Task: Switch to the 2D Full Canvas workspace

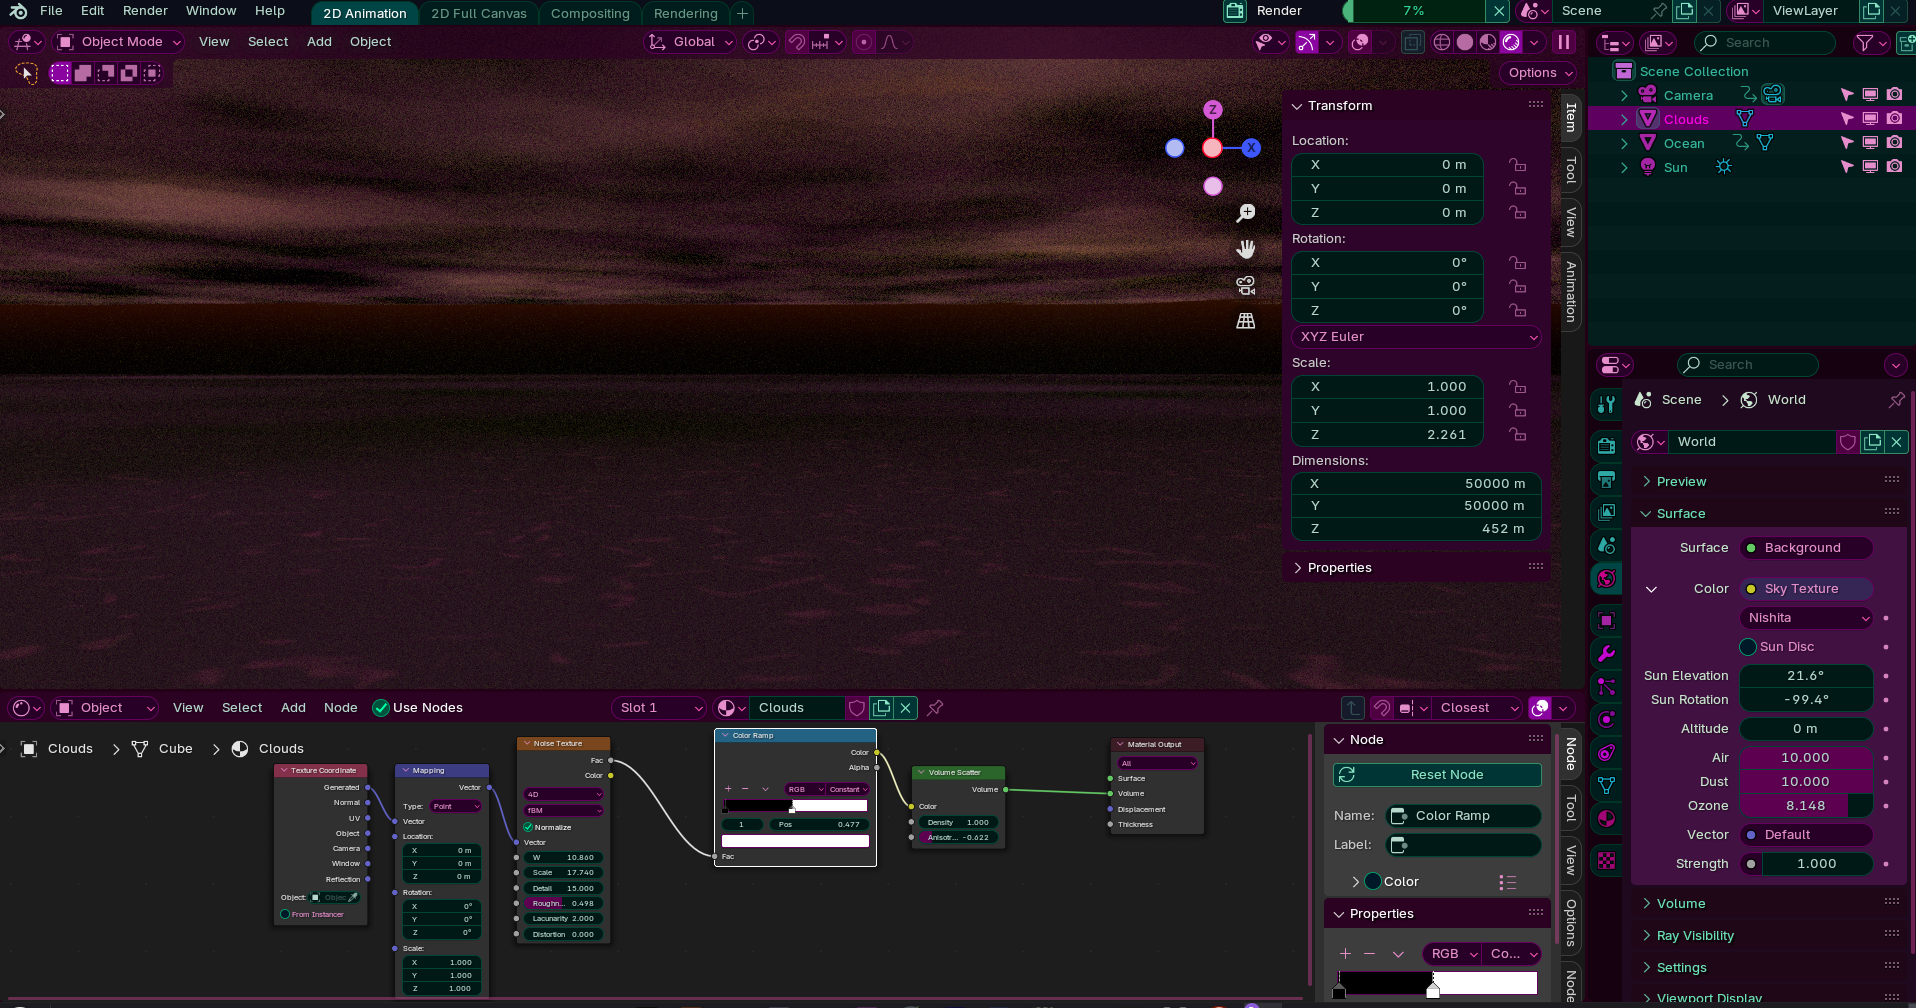Action: coord(479,14)
